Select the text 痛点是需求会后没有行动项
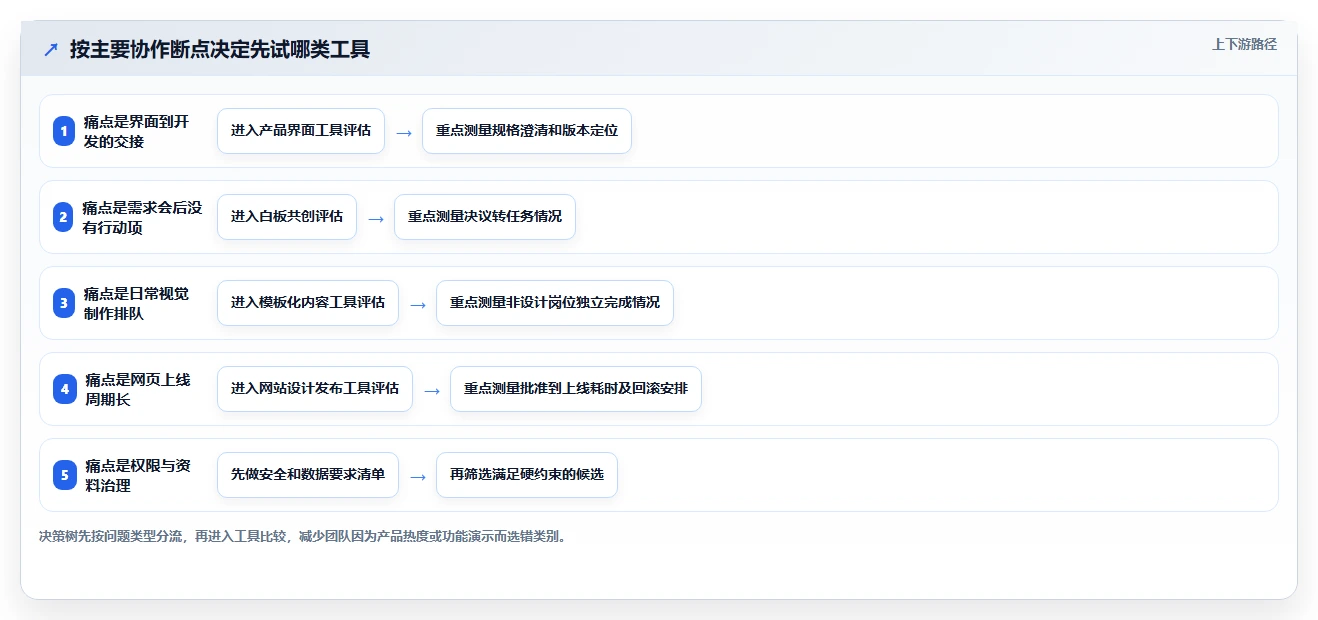This screenshot has height=620, width=1318. [x=142, y=217]
